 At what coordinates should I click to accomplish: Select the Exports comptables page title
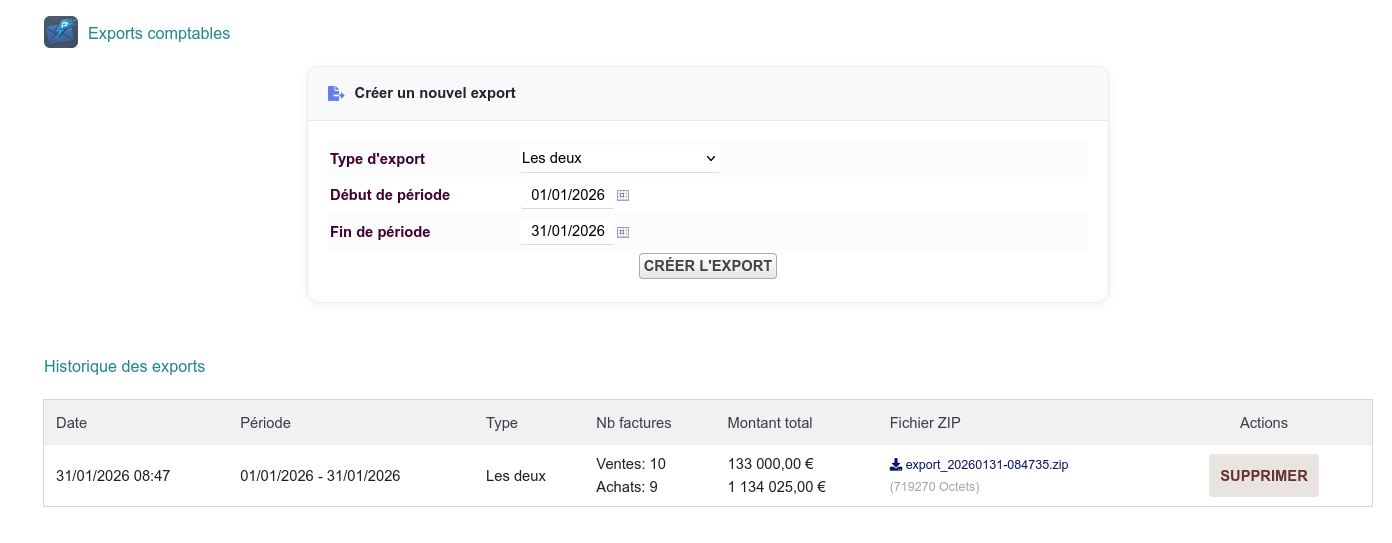point(159,34)
